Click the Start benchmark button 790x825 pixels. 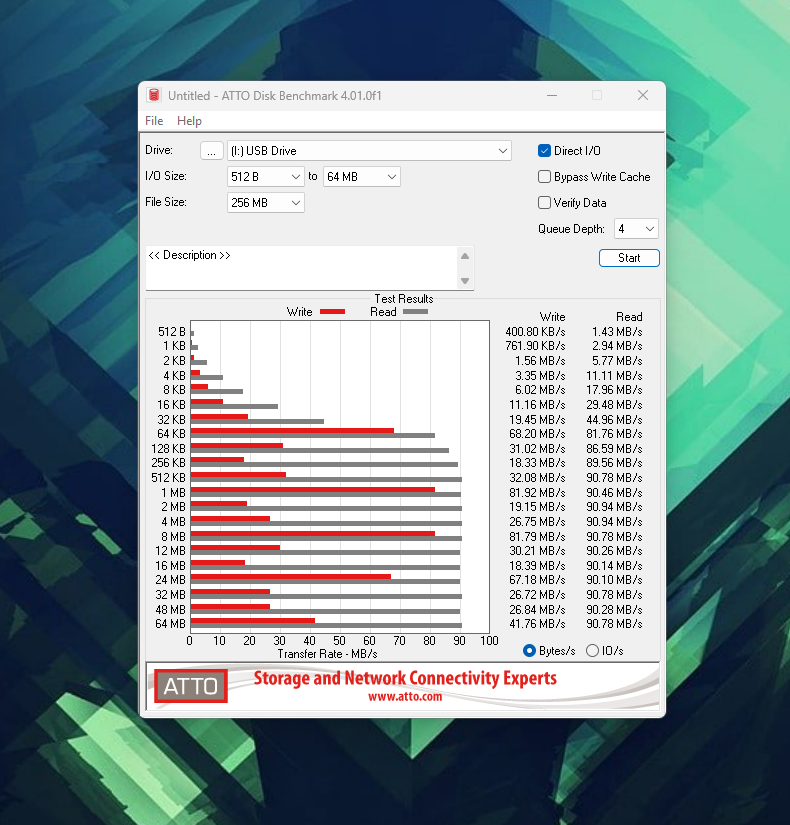tap(629, 258)
